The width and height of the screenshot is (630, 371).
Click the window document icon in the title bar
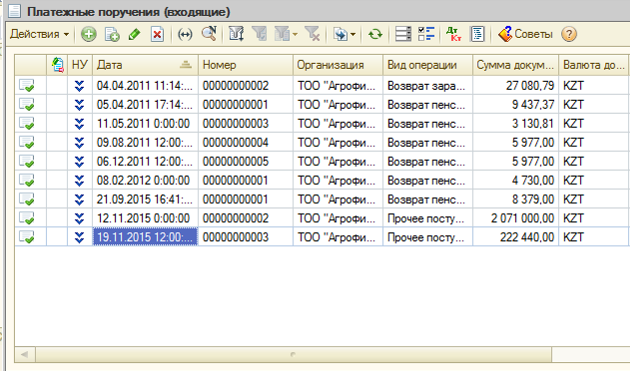pyautogui.click(x=14, y=11)
